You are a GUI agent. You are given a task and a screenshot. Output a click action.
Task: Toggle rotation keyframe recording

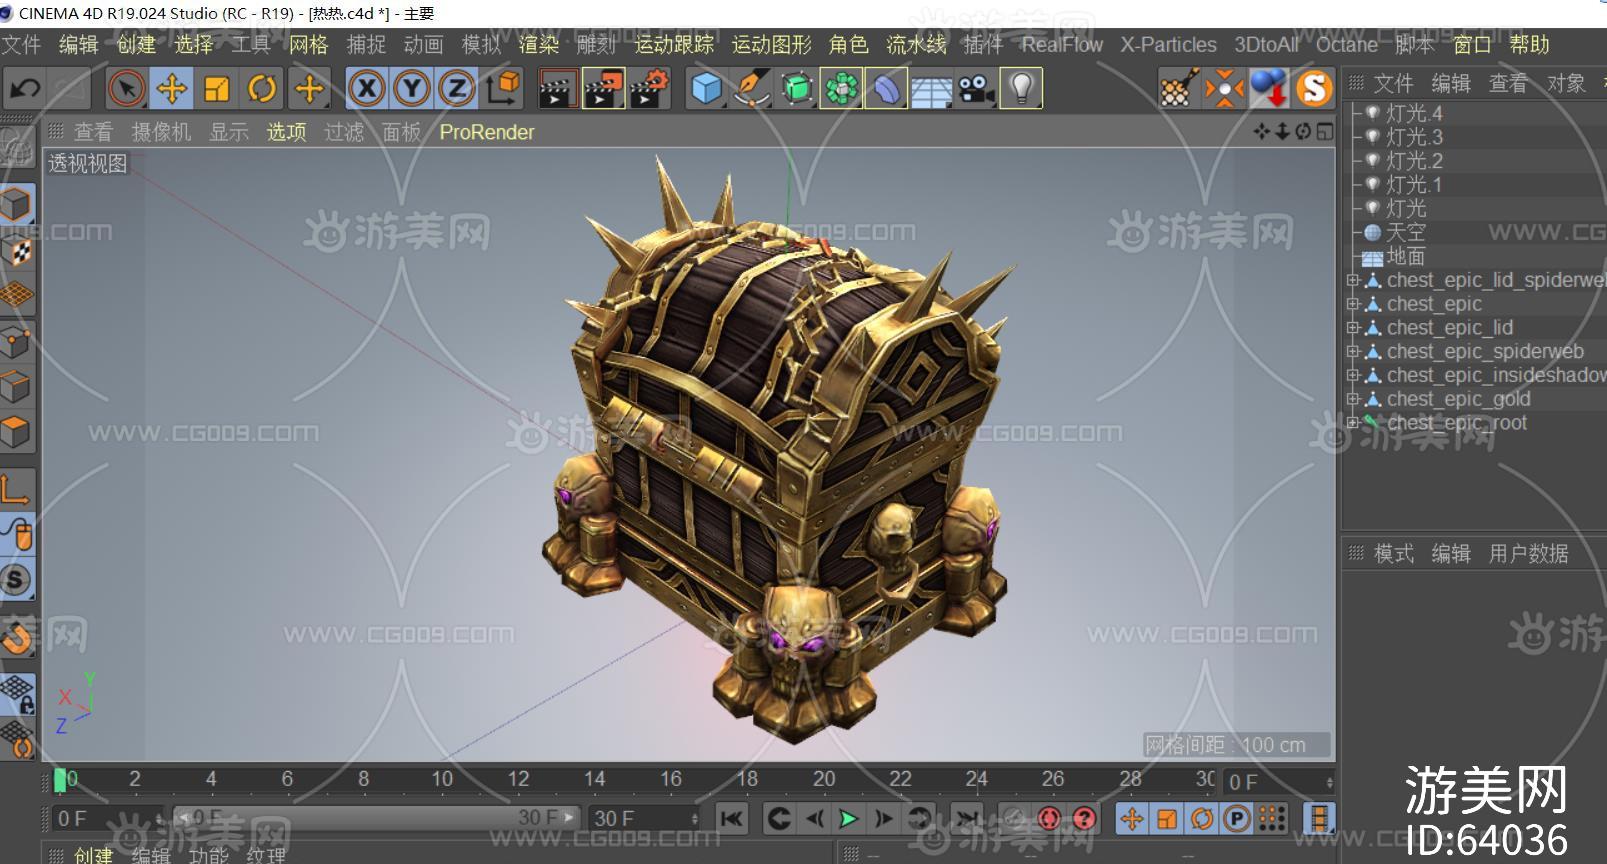tap(1202, 819)
